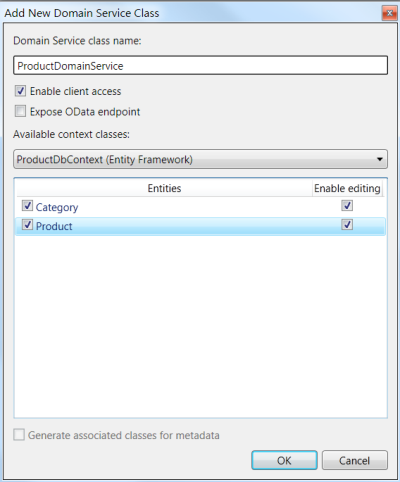Click the Enable editing column header
400x482 pixels.
pos(347,188)
